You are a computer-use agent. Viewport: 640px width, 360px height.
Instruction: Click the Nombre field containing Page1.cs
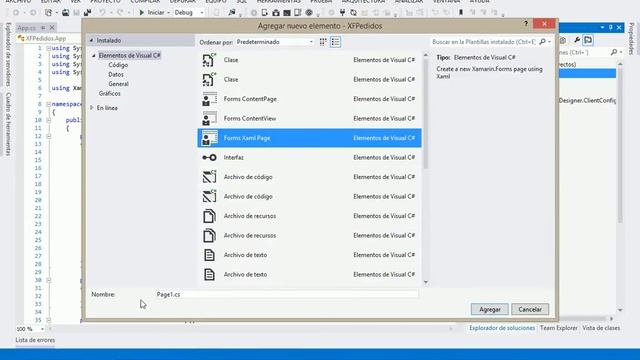tap(287, 294)
